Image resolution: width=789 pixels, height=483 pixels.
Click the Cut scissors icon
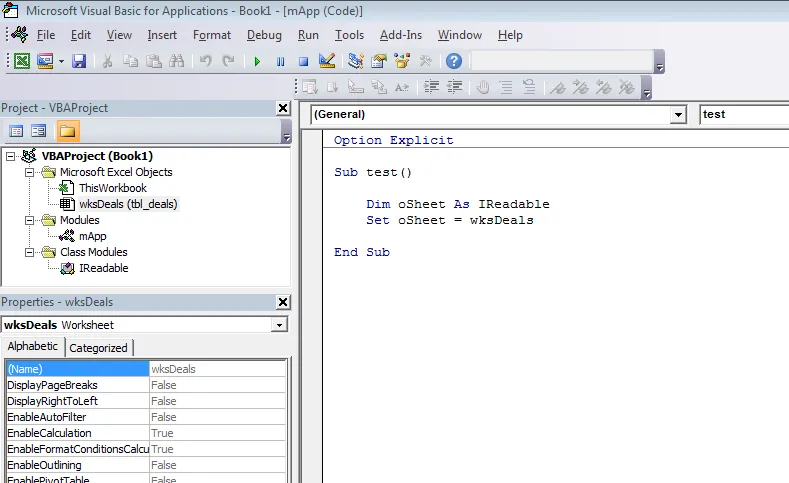point(107,61)
